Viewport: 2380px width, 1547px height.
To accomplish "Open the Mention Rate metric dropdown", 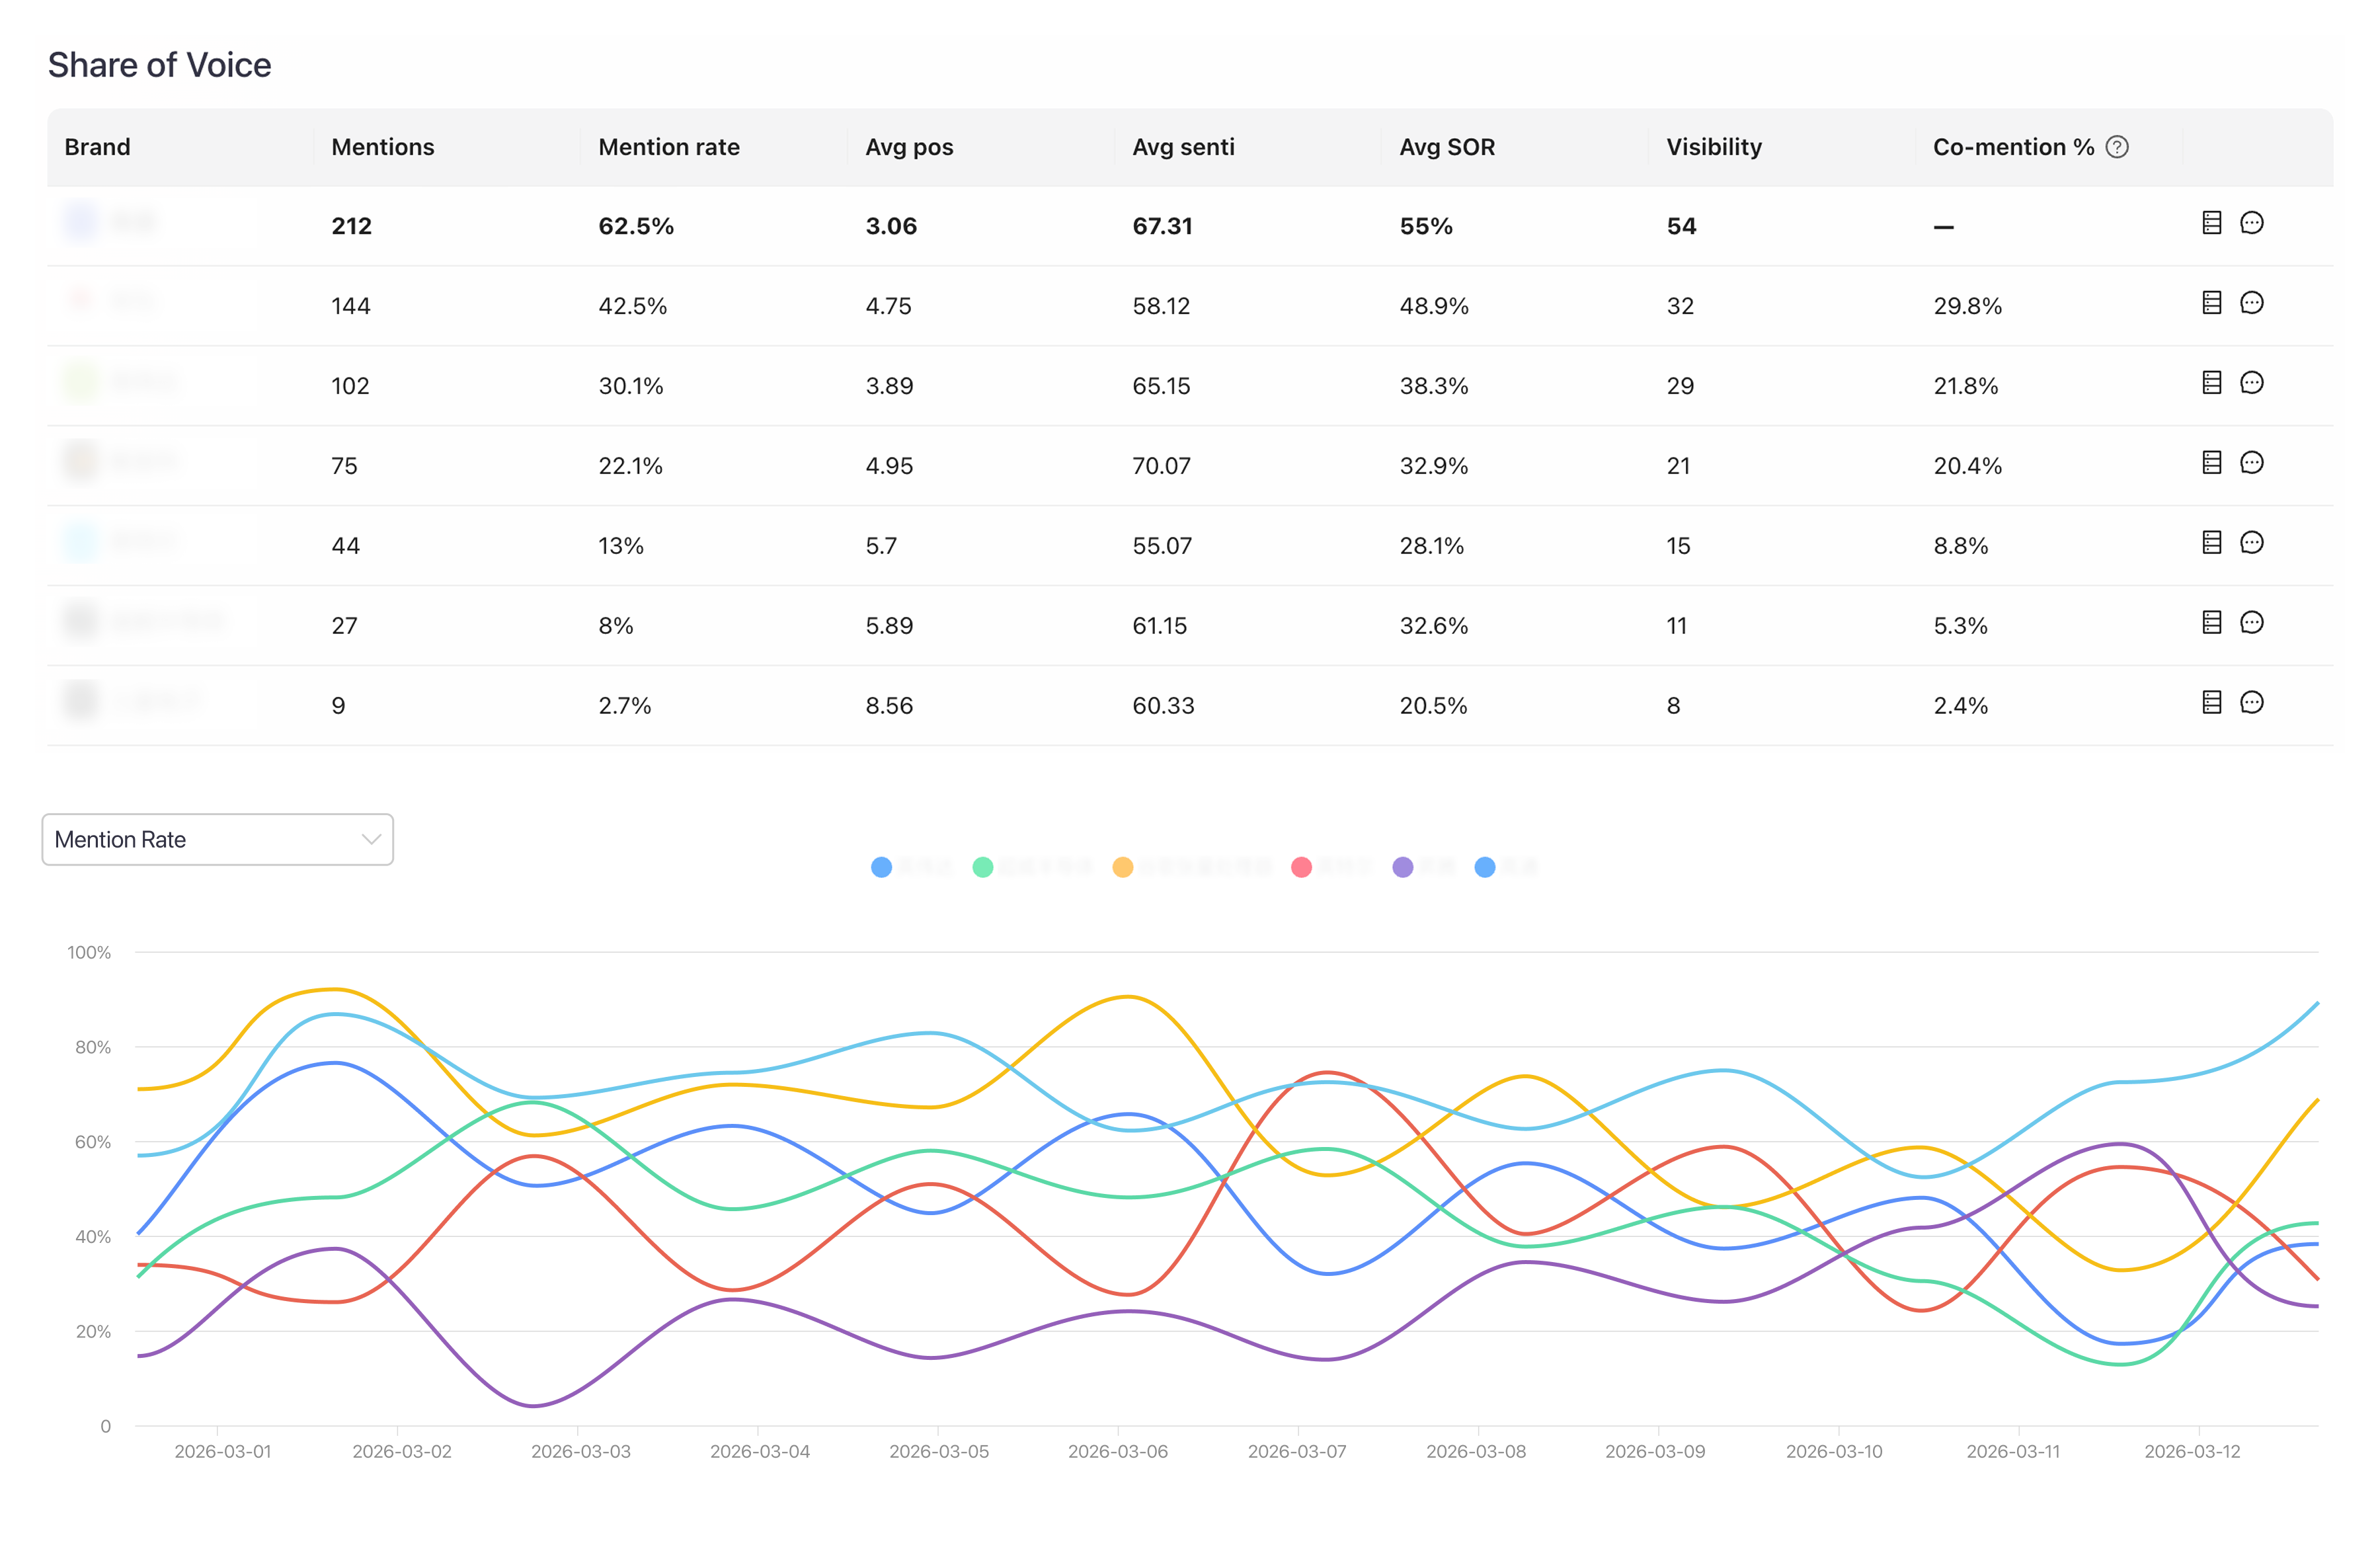I will [x=217, y=840].
